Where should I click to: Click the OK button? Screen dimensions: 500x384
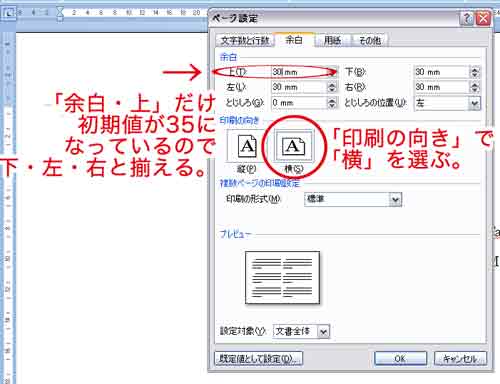point(400,359)
